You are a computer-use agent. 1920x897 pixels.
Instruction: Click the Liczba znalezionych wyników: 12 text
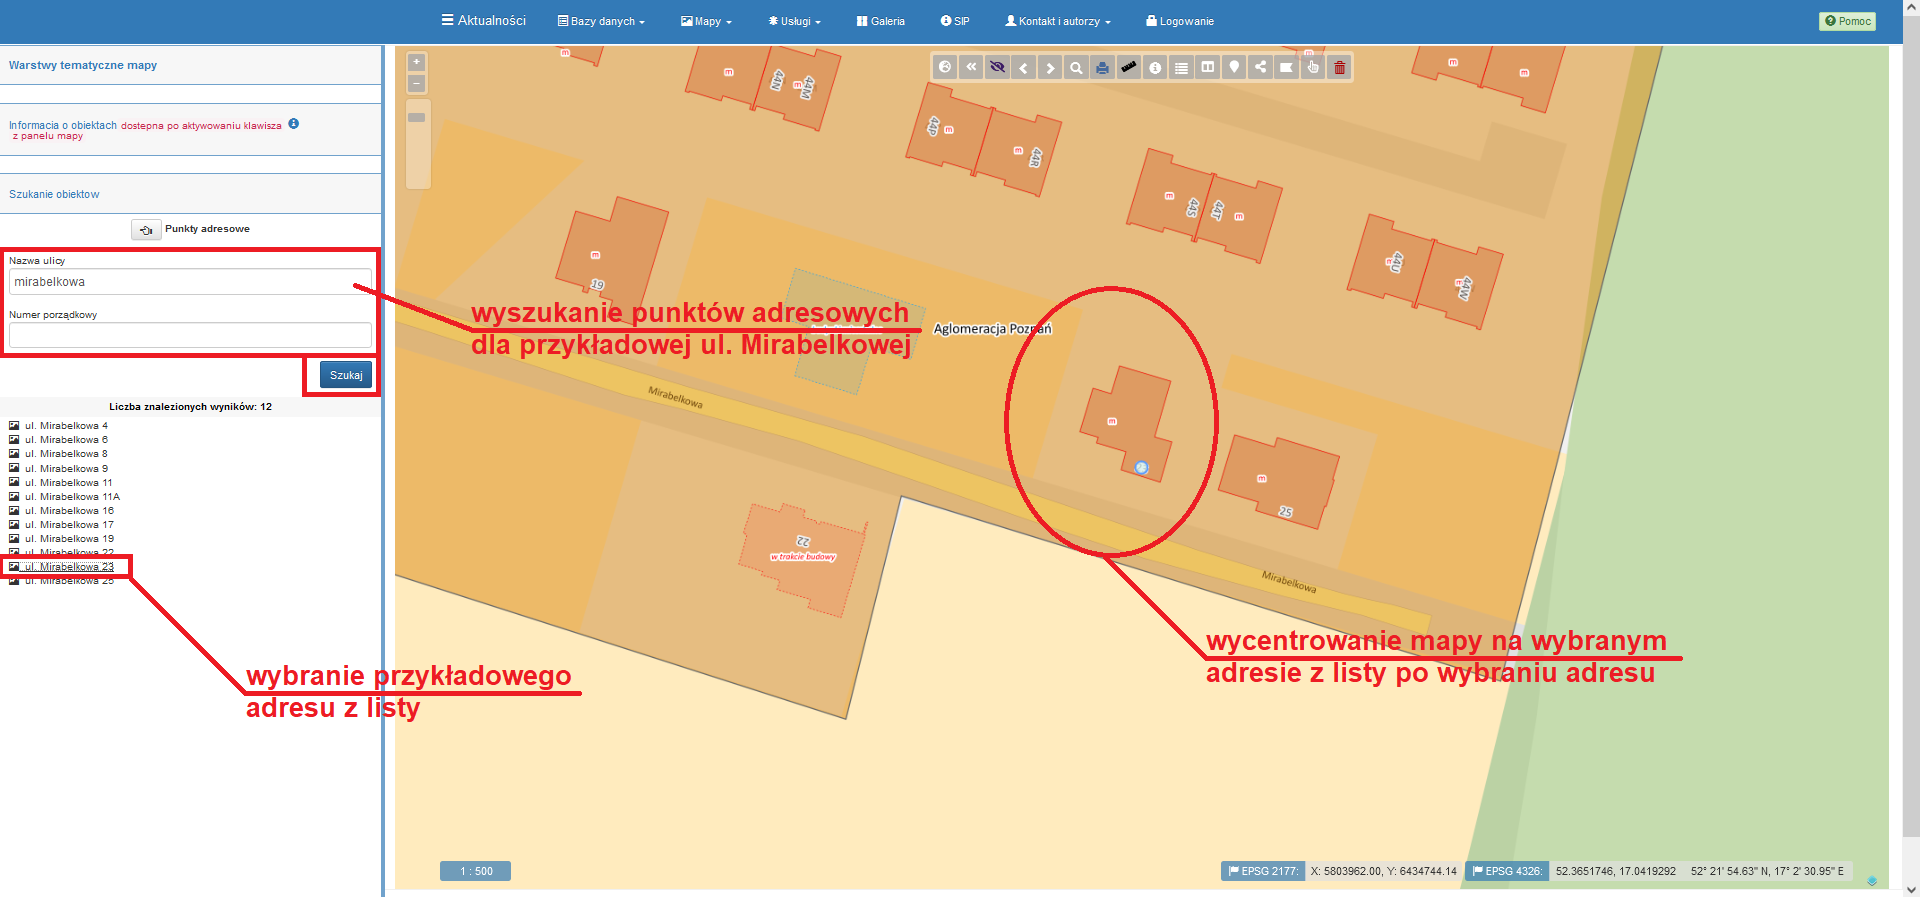[x=190, y=407]
